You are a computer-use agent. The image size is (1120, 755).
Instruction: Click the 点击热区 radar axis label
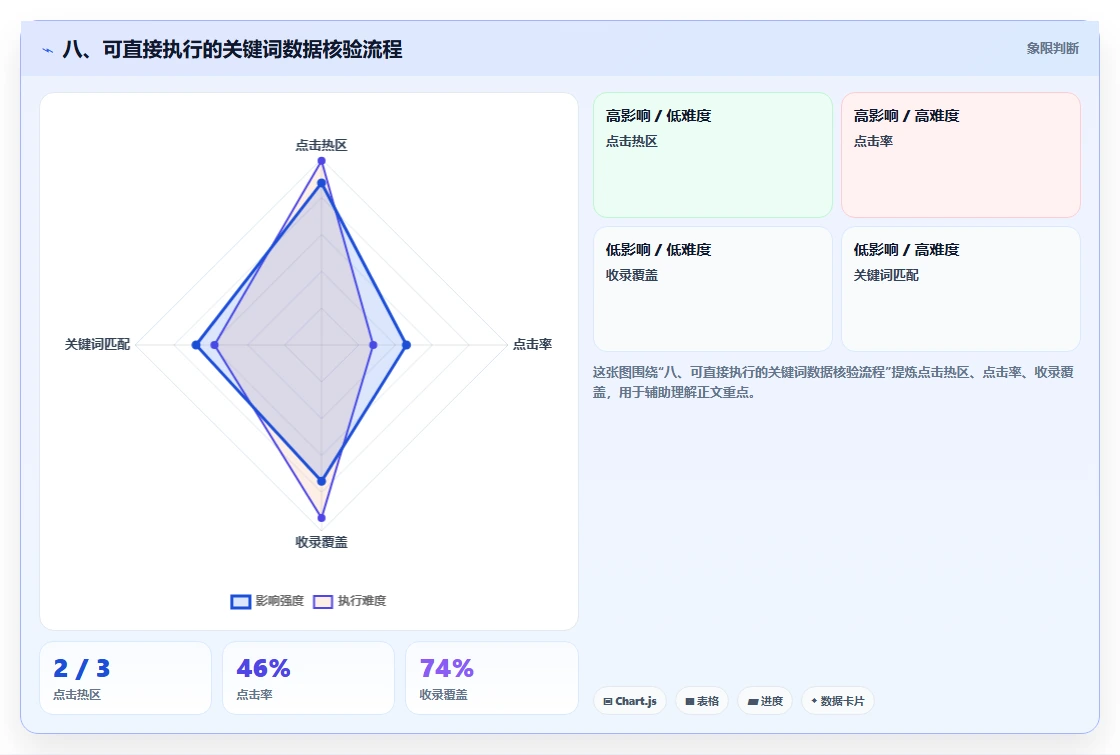pos(321,145)
